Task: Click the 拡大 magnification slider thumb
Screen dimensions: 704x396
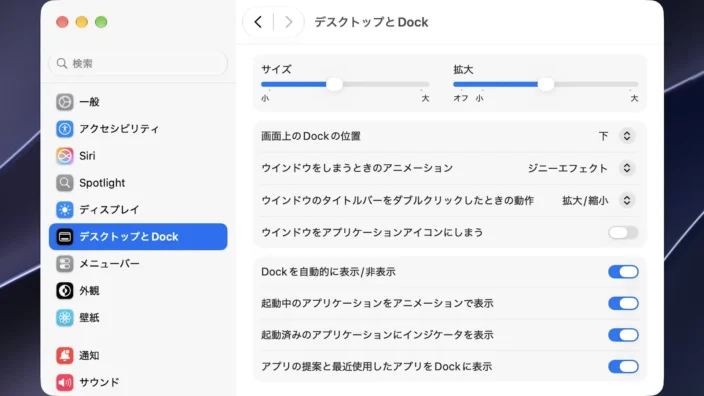Action: [x=546, y=84]
